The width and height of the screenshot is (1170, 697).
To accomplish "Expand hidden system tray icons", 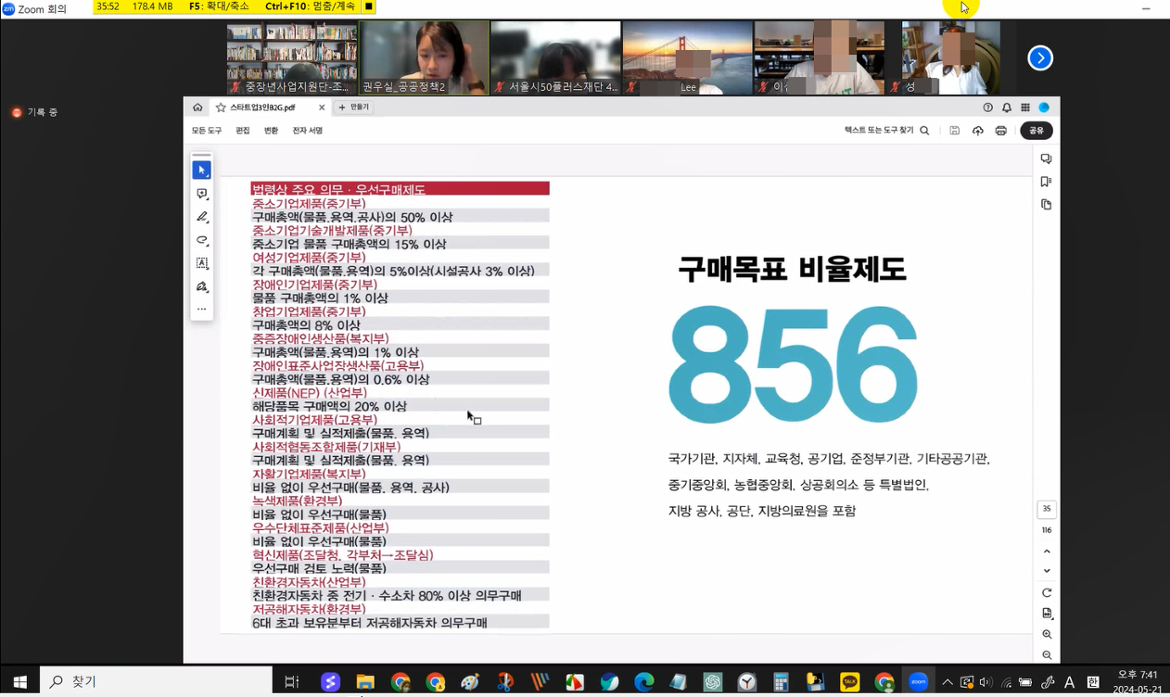I will click(x=947, y=681).
